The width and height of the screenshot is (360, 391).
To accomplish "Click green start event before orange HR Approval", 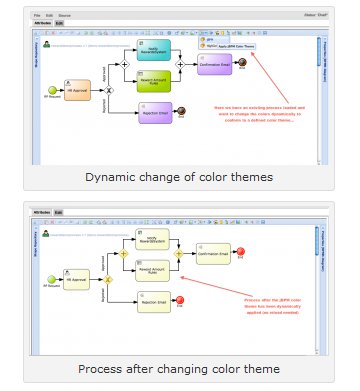I will pos(52,90).
